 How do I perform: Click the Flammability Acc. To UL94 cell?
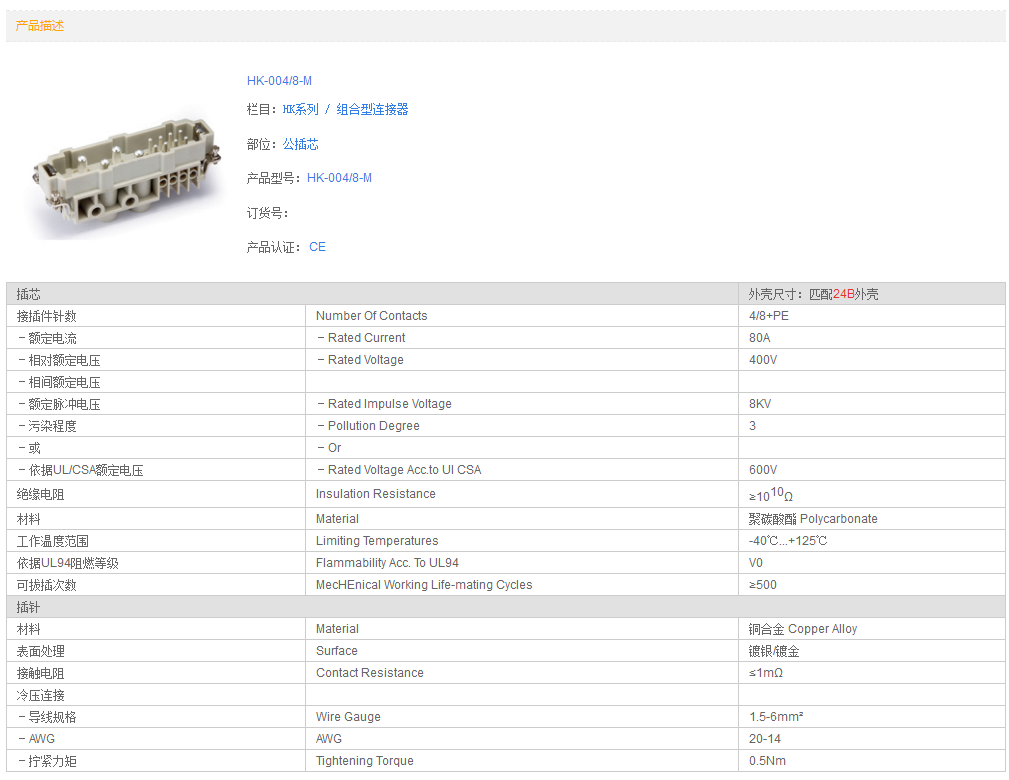coord(387,563)
